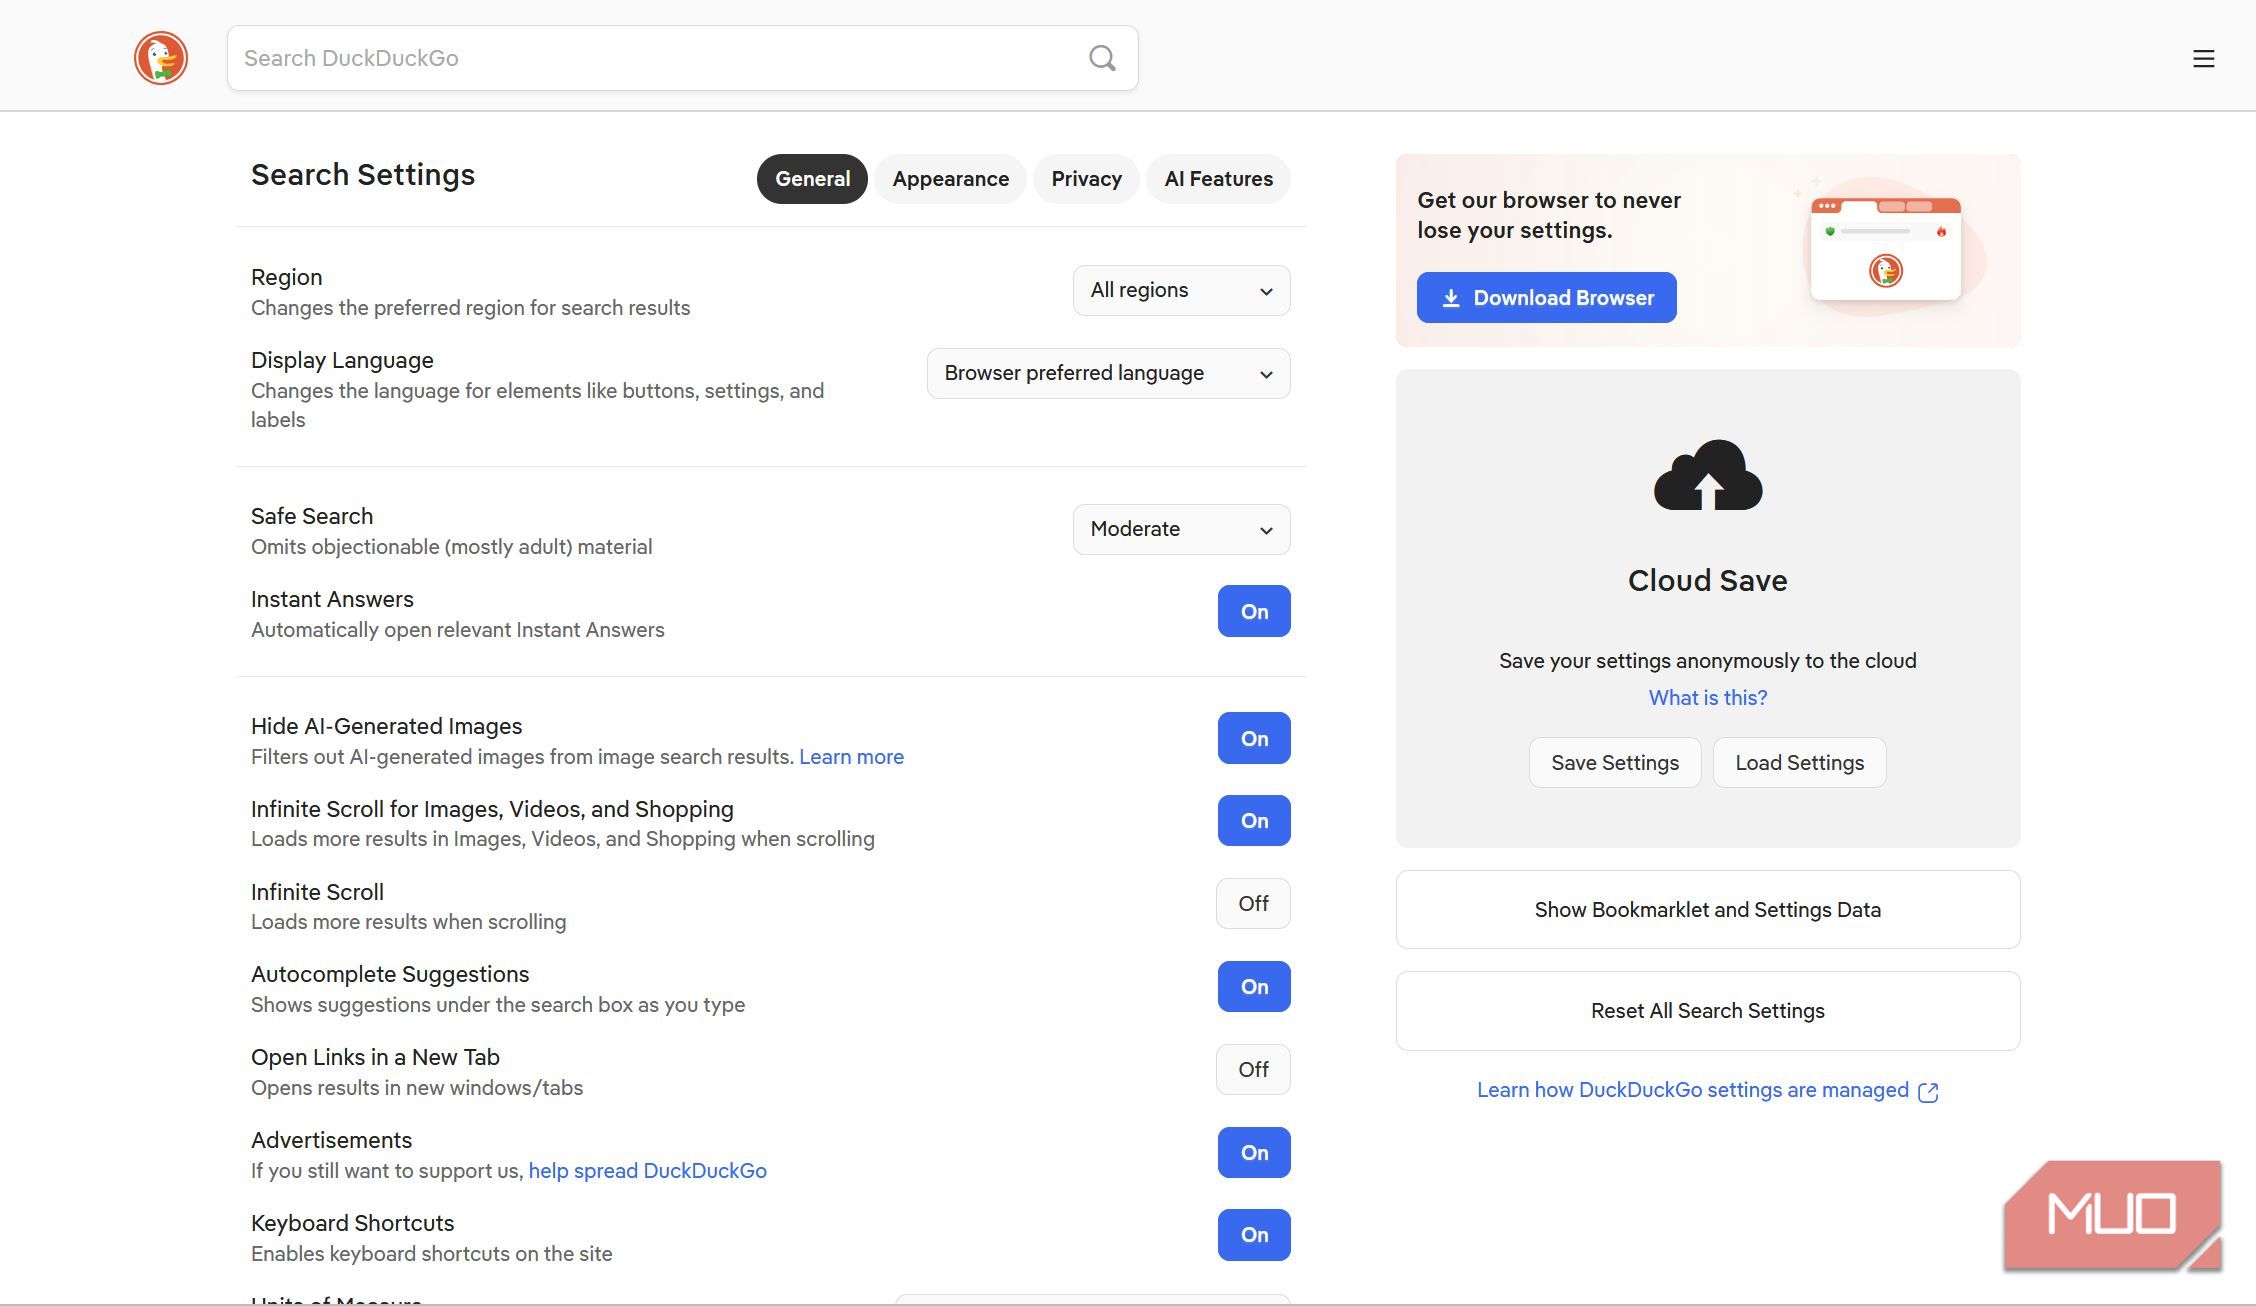Click external link icon beside settings managed
The width and height of the screenshot is (2256, 1306).
coord(1928,1092)
